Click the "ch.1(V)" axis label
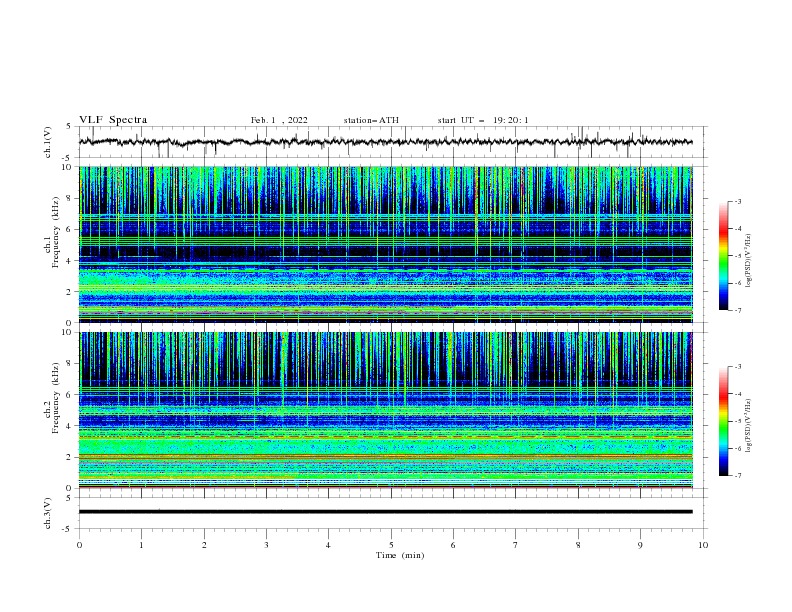792x612 pixels. 48,142
